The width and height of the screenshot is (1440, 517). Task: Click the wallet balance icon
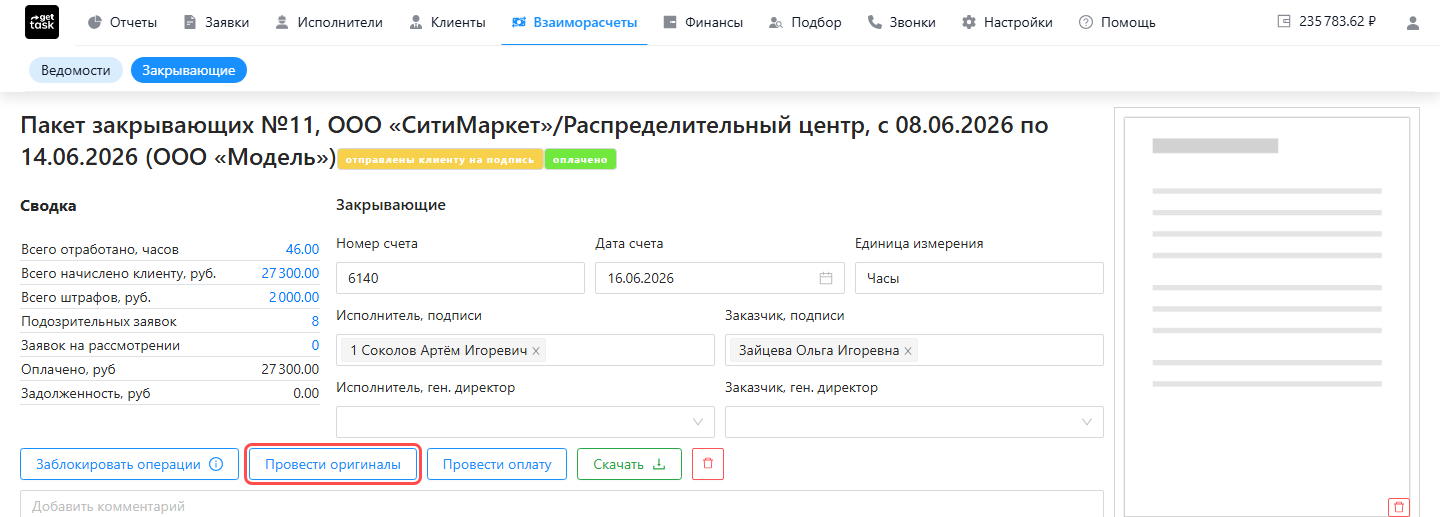1284,22
